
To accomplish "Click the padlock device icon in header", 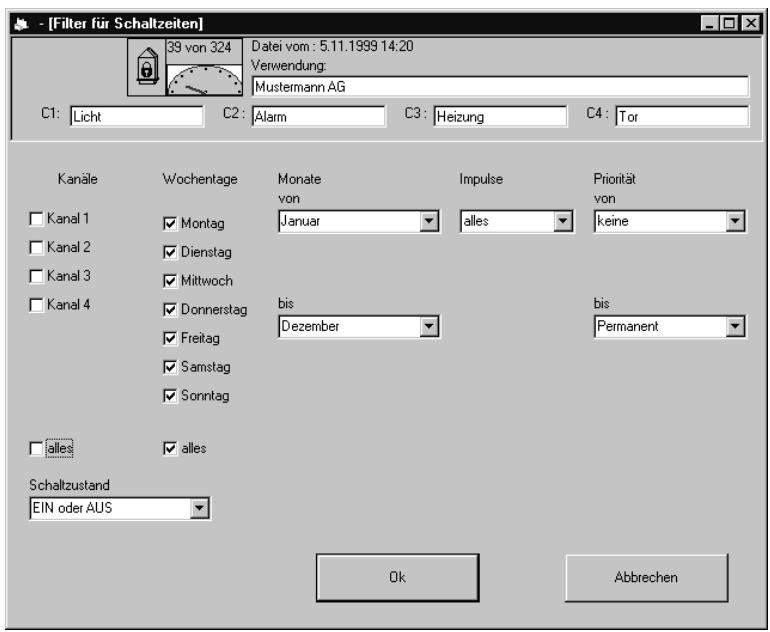I will click(x=145, y=68).
